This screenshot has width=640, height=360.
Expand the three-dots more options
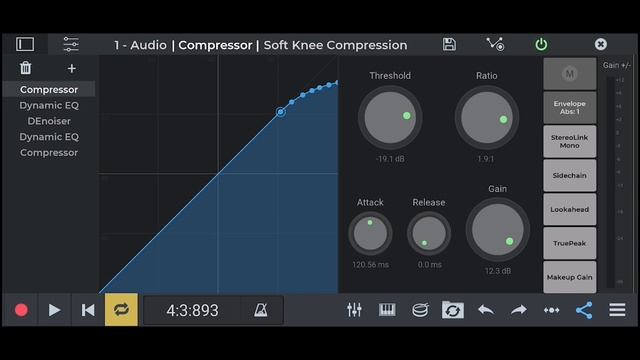click(x=551, y=310)
